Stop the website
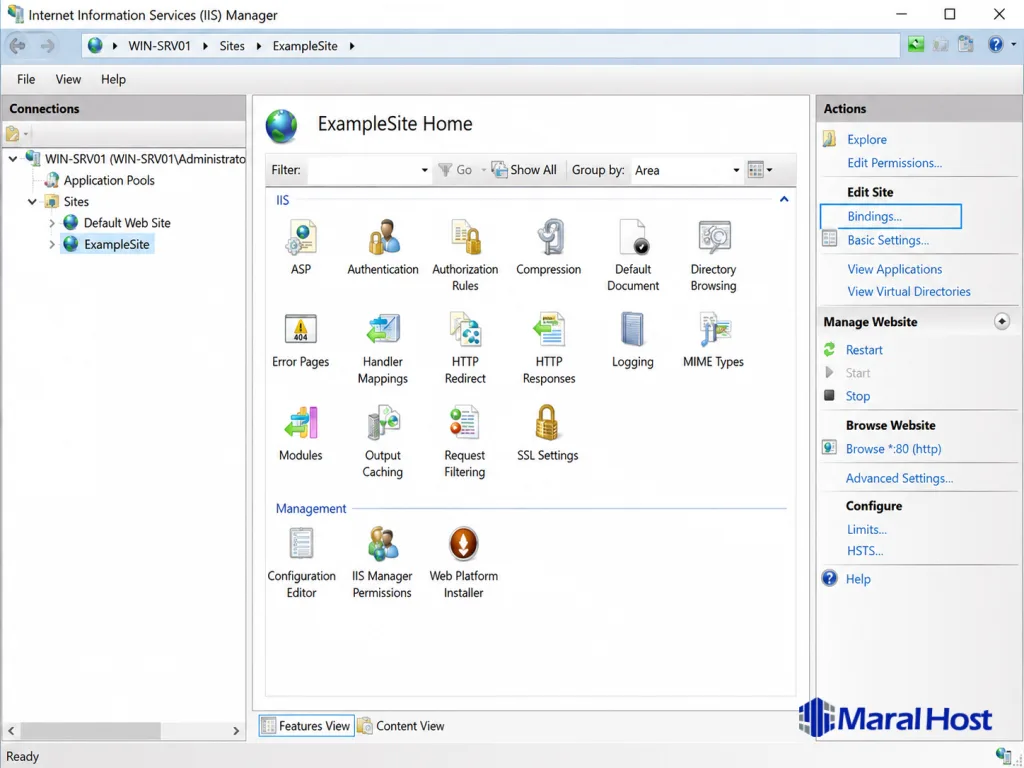This screenshot has width=1024, height=768. coord(857,396)
